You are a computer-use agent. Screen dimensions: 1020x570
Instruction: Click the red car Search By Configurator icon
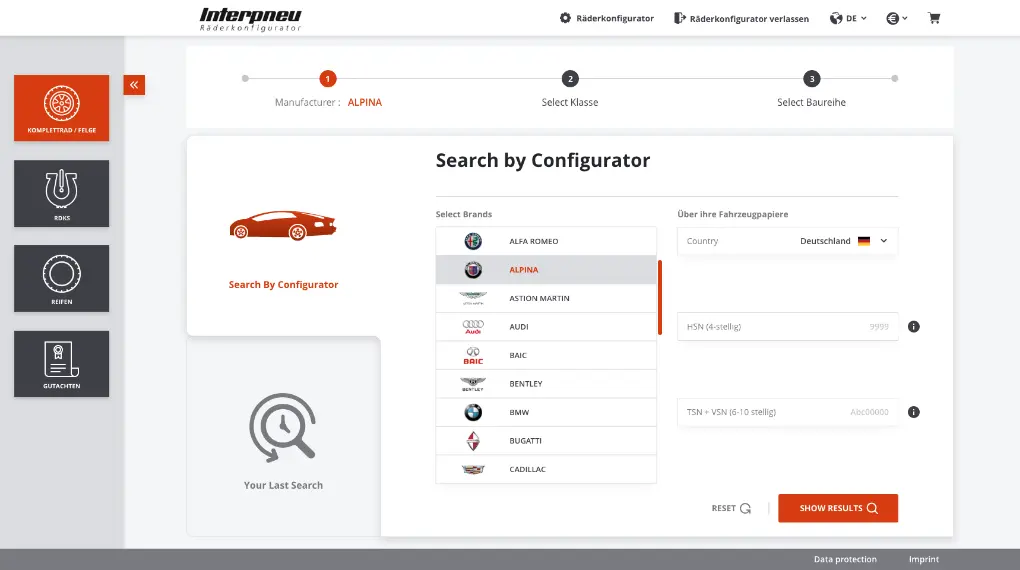coord(283,225)
